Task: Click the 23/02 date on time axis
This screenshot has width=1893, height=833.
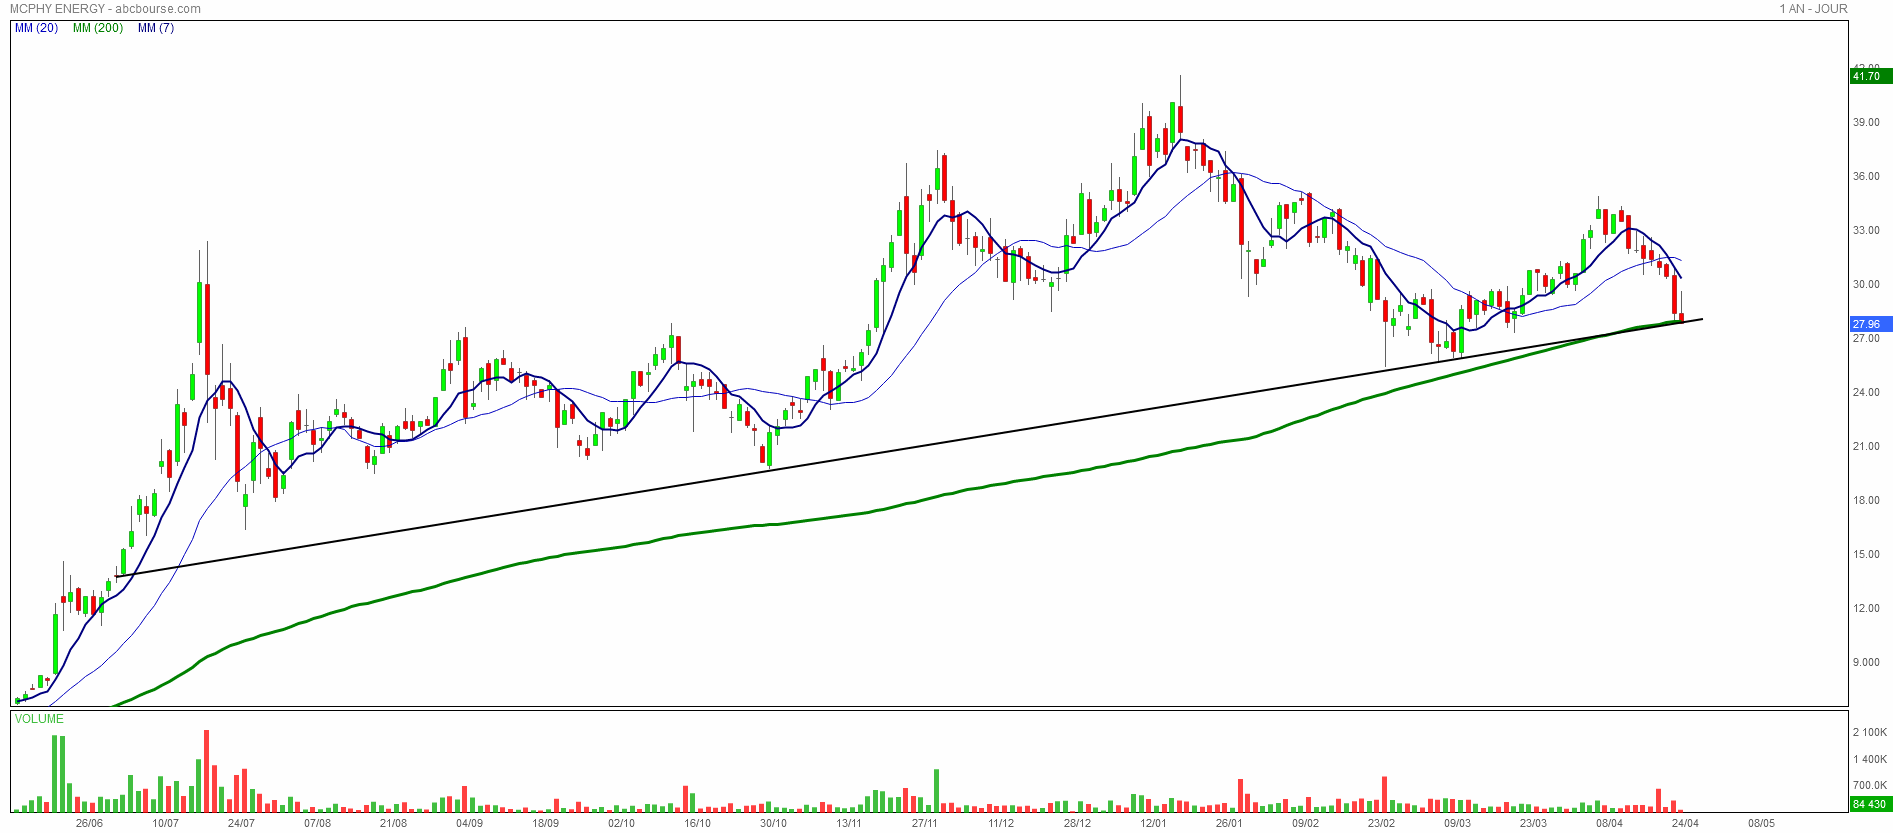Action: pyautogui.click(x=1382, y=824)
